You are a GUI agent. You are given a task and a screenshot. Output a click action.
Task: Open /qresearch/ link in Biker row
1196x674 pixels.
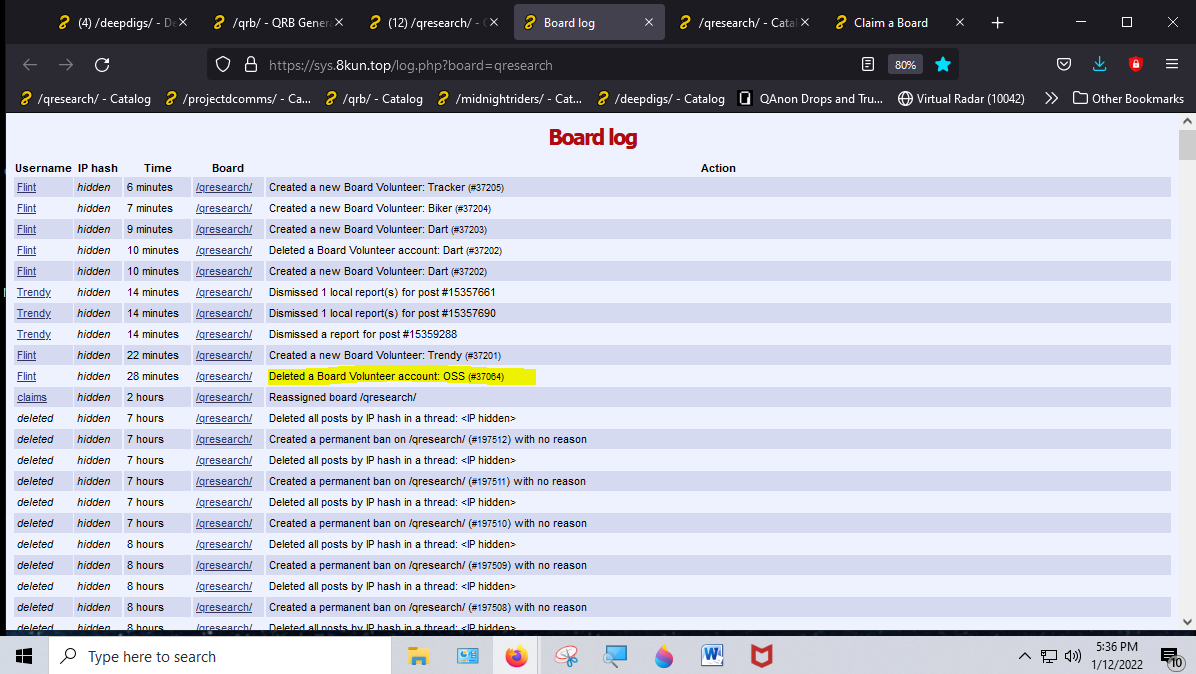click(223, 209)
